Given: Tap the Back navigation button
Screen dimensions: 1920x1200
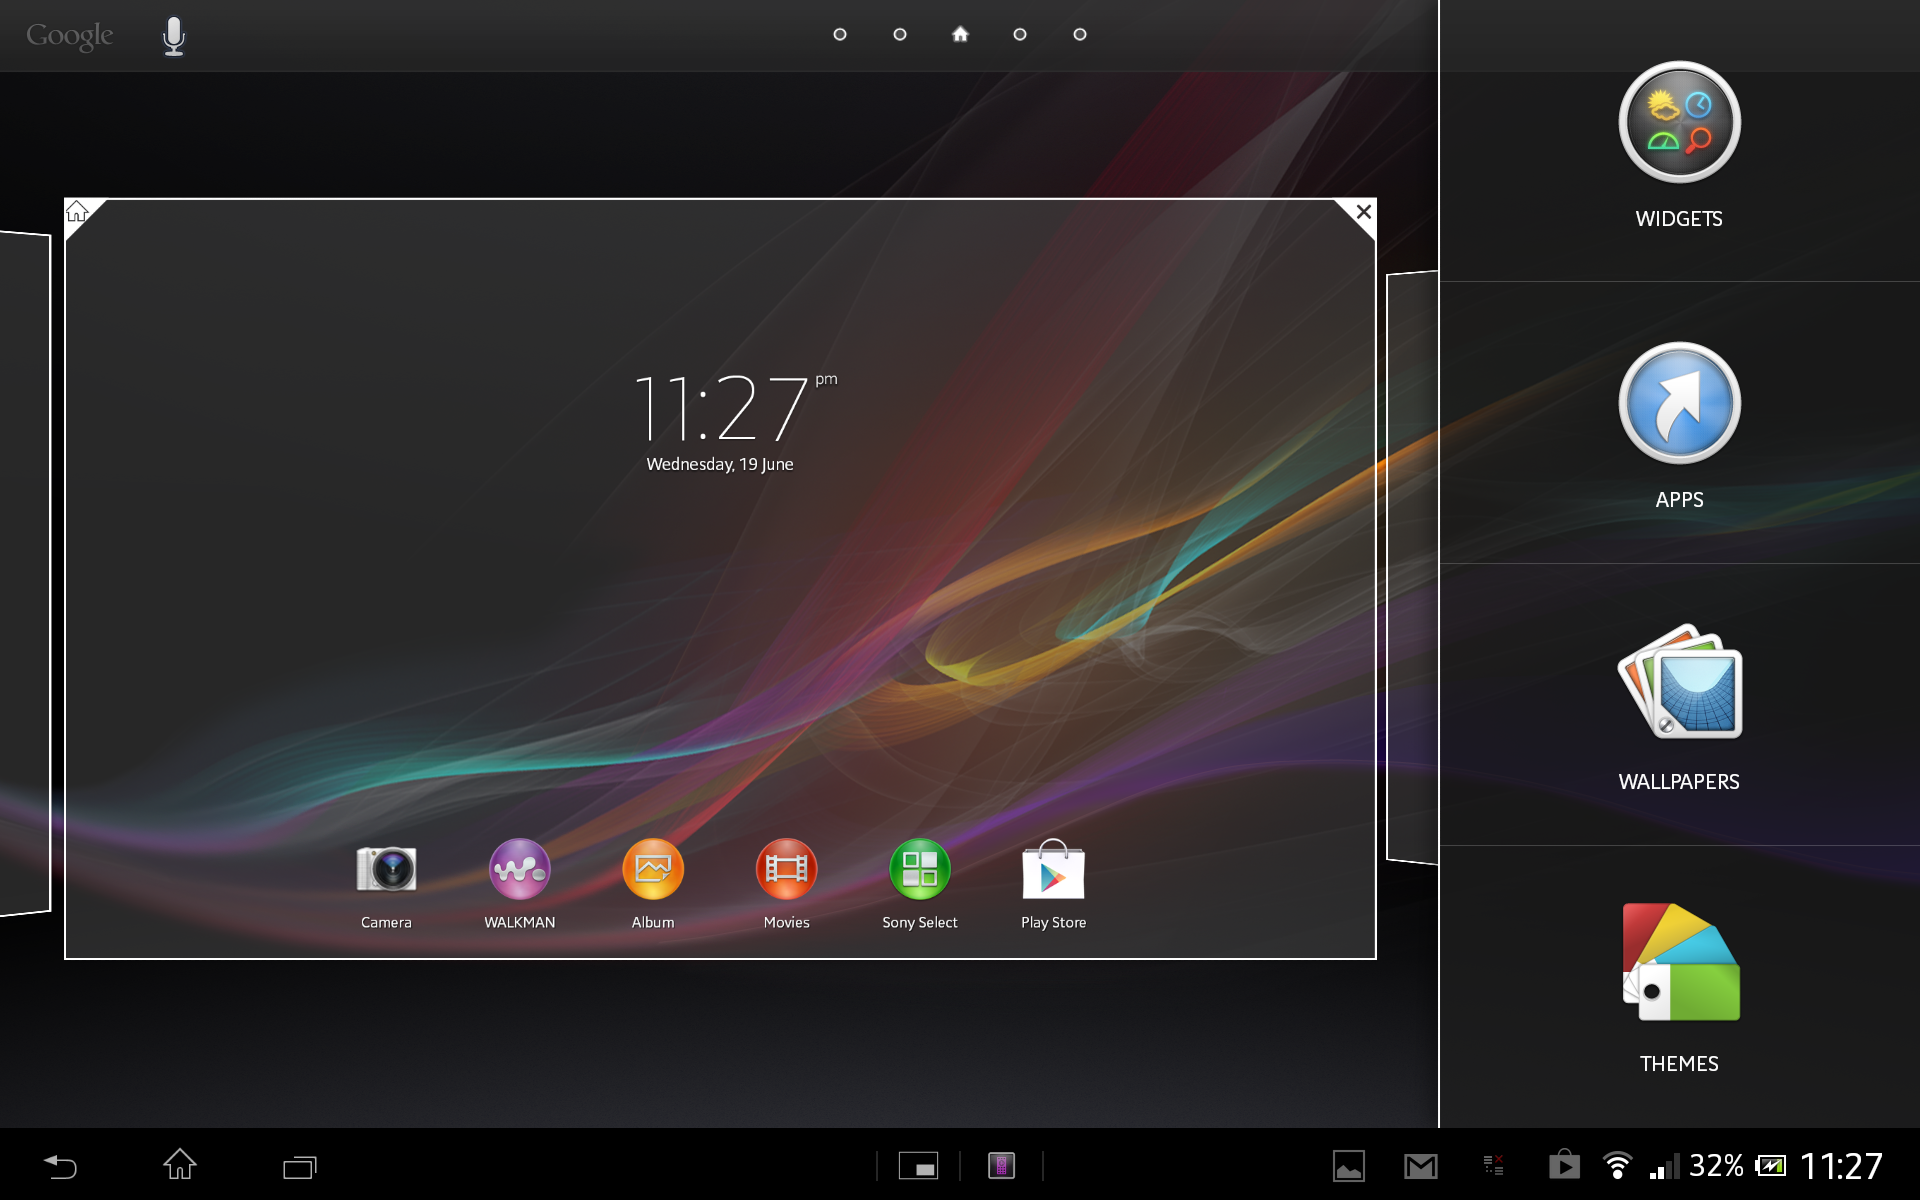Looking at the screenshot, I should click(x=60, y=1166).
